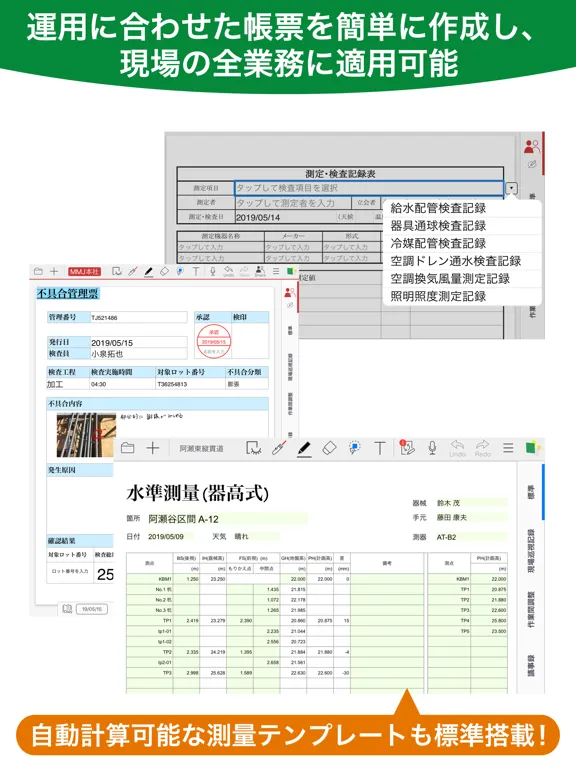This screenshot has height=768, width=576.
Task: Add new page with plus icon in 水準測量 toolbar
Action: point(153,448)
